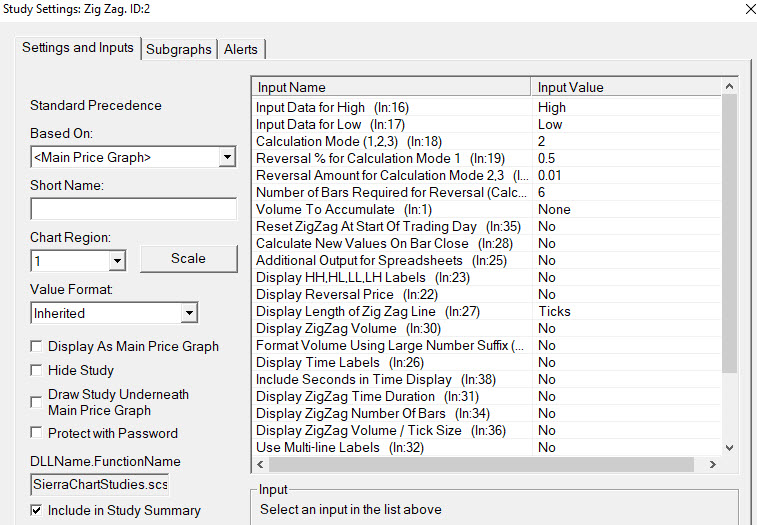Uncheck Include in Study Summary
This screenshot has height=525, width=757.
click(x=38, y=510)
